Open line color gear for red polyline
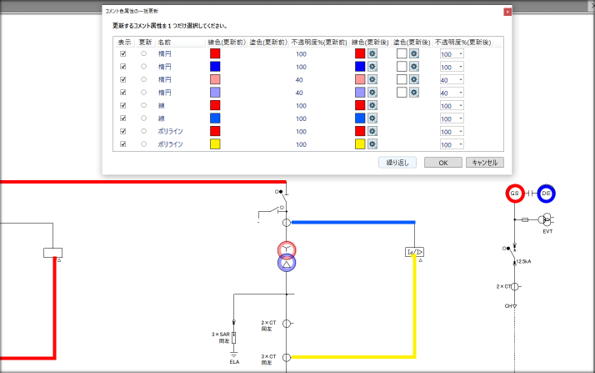This screenshot has width=595, height=373. (x=372, y=131)
